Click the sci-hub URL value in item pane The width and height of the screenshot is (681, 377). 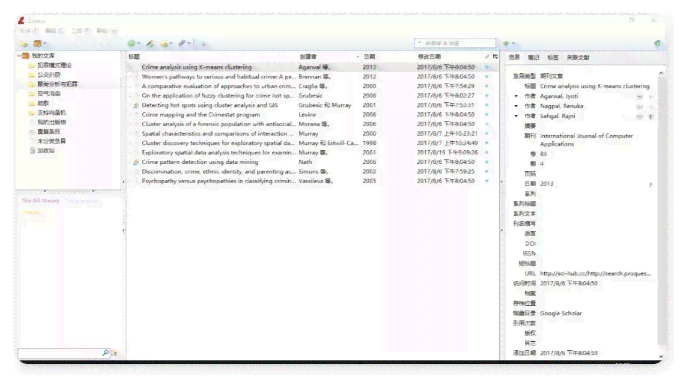595,274
